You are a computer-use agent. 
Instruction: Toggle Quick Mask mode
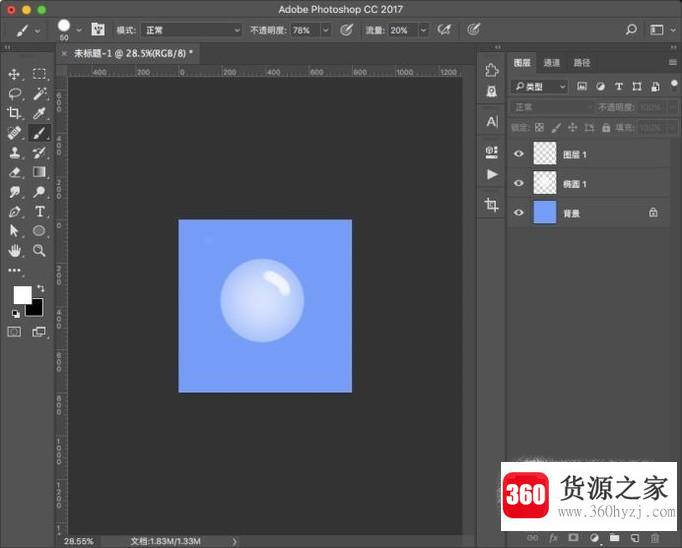(x=14, y=332)
